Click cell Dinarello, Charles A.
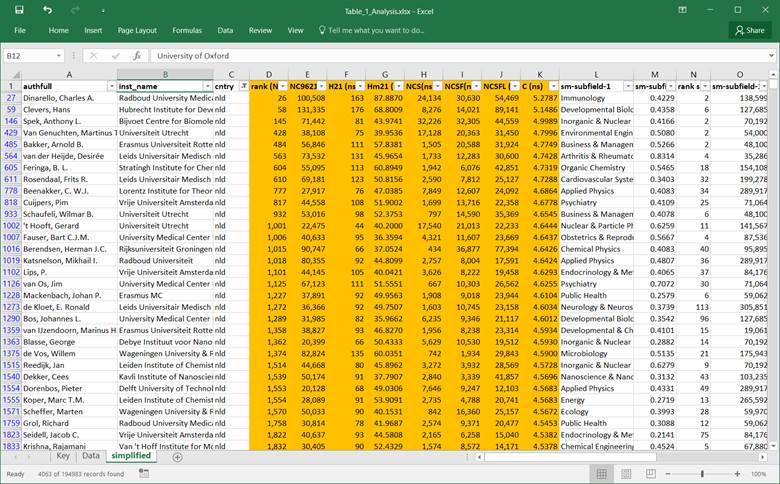 [x=69, y=98]
